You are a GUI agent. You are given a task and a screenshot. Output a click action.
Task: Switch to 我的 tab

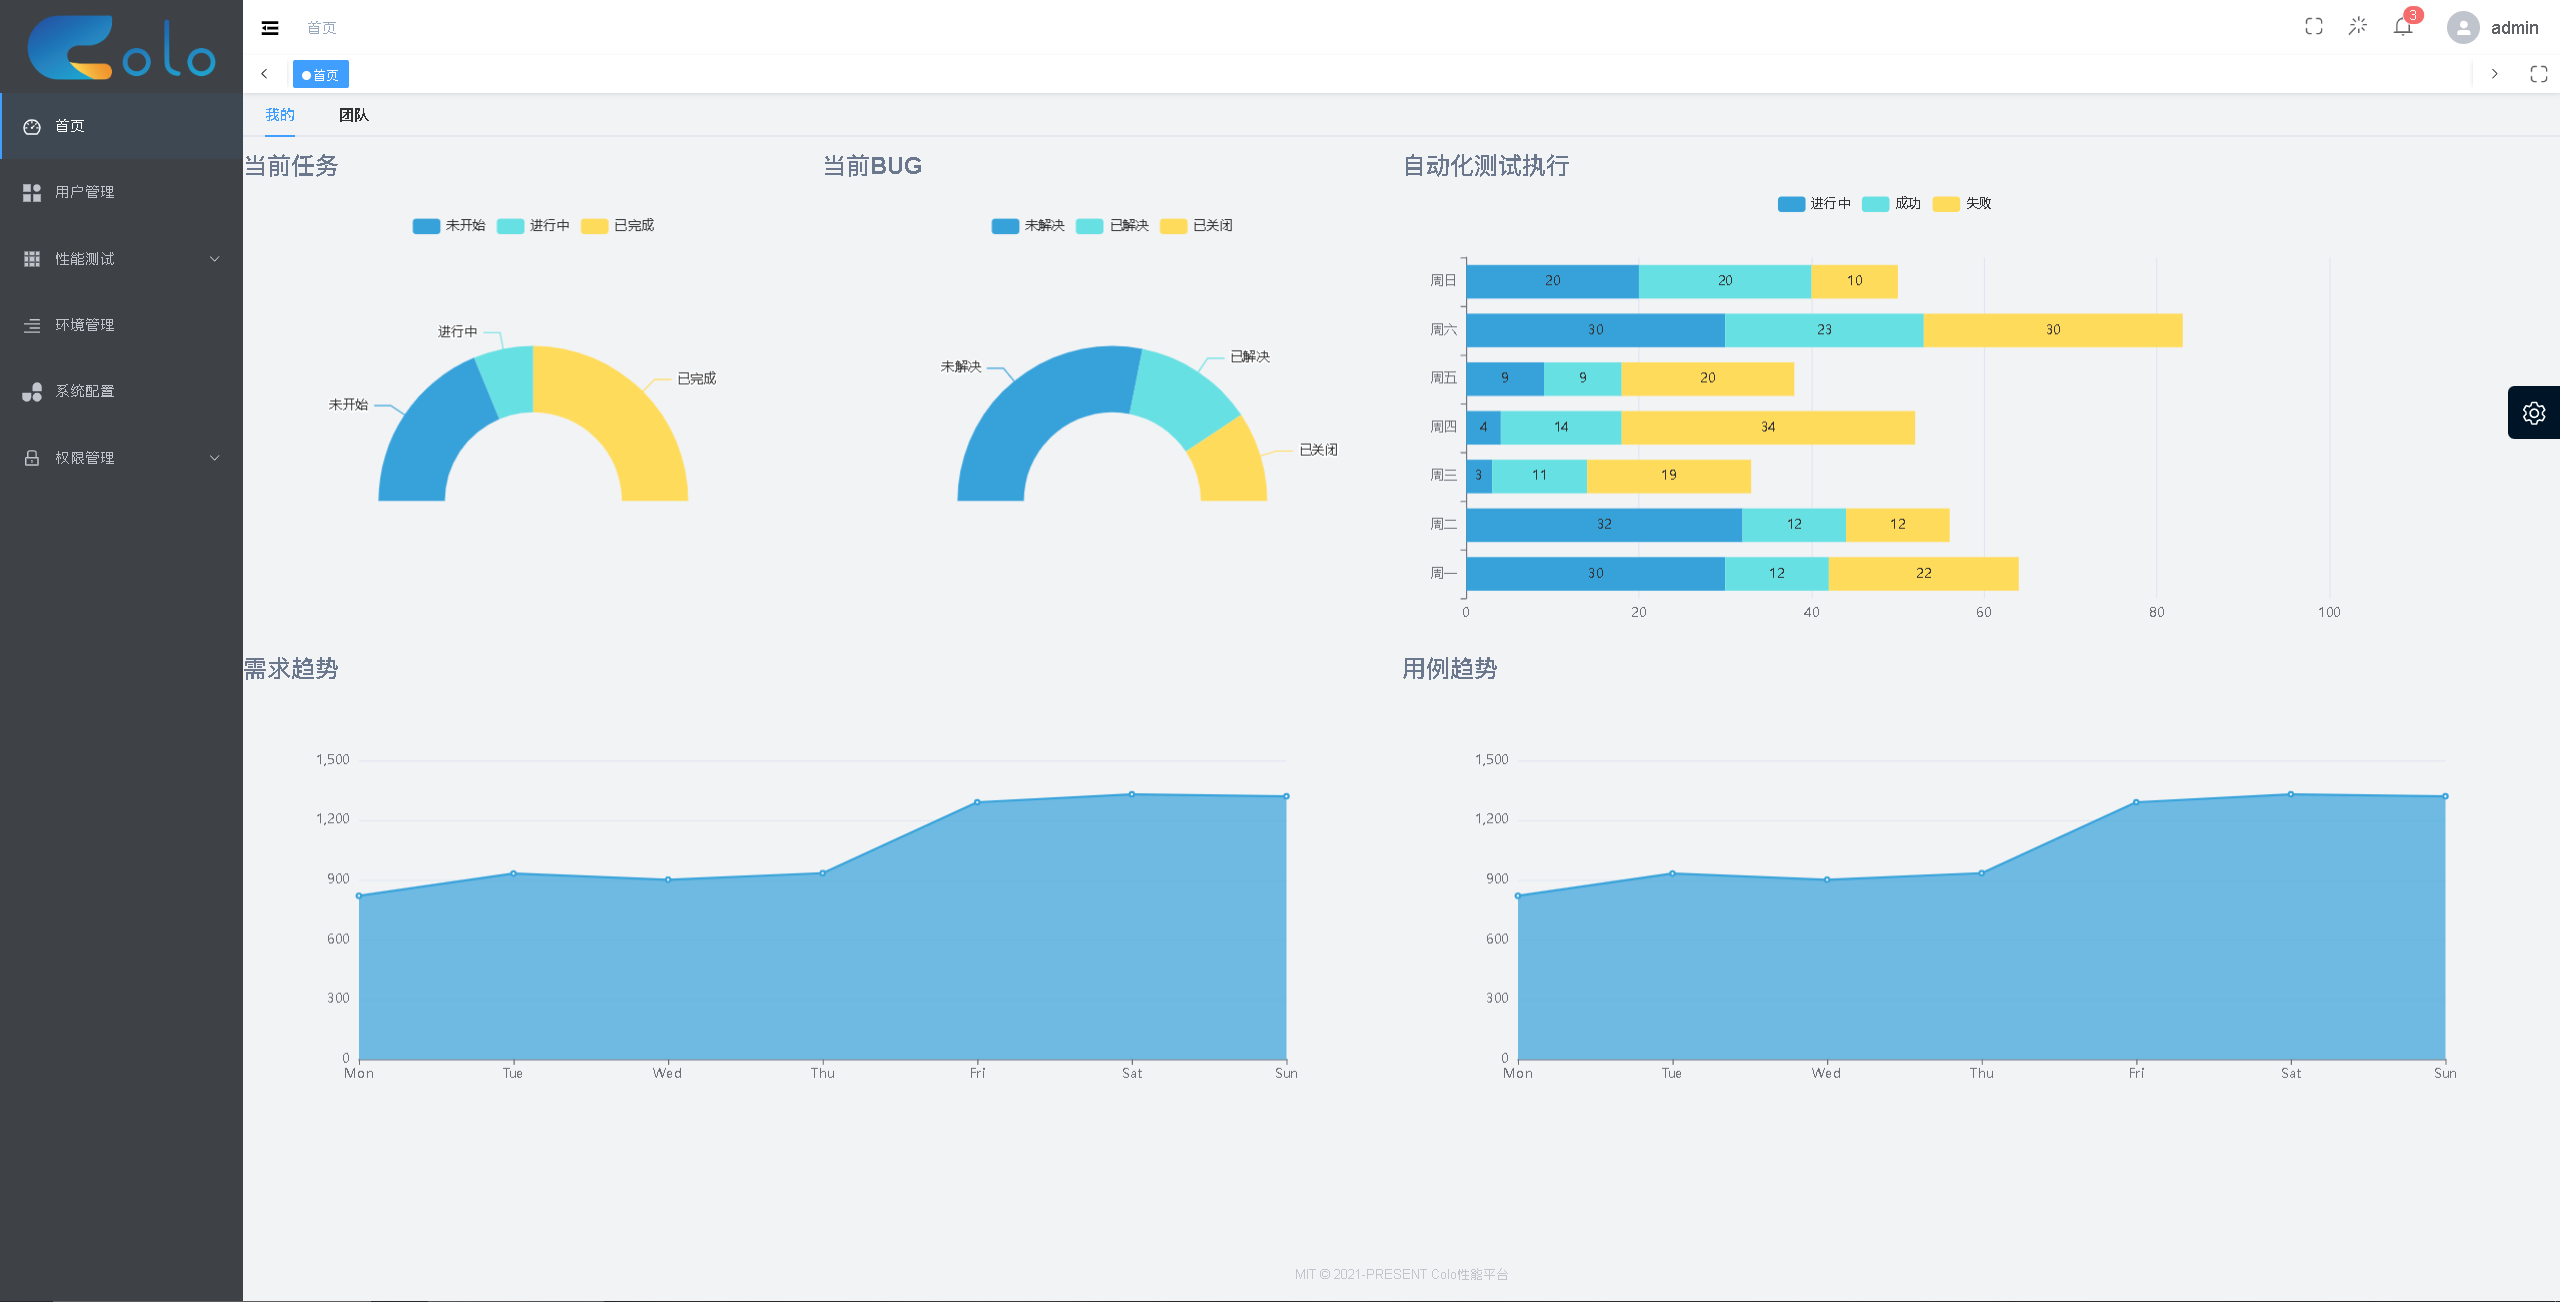[280, 115]
